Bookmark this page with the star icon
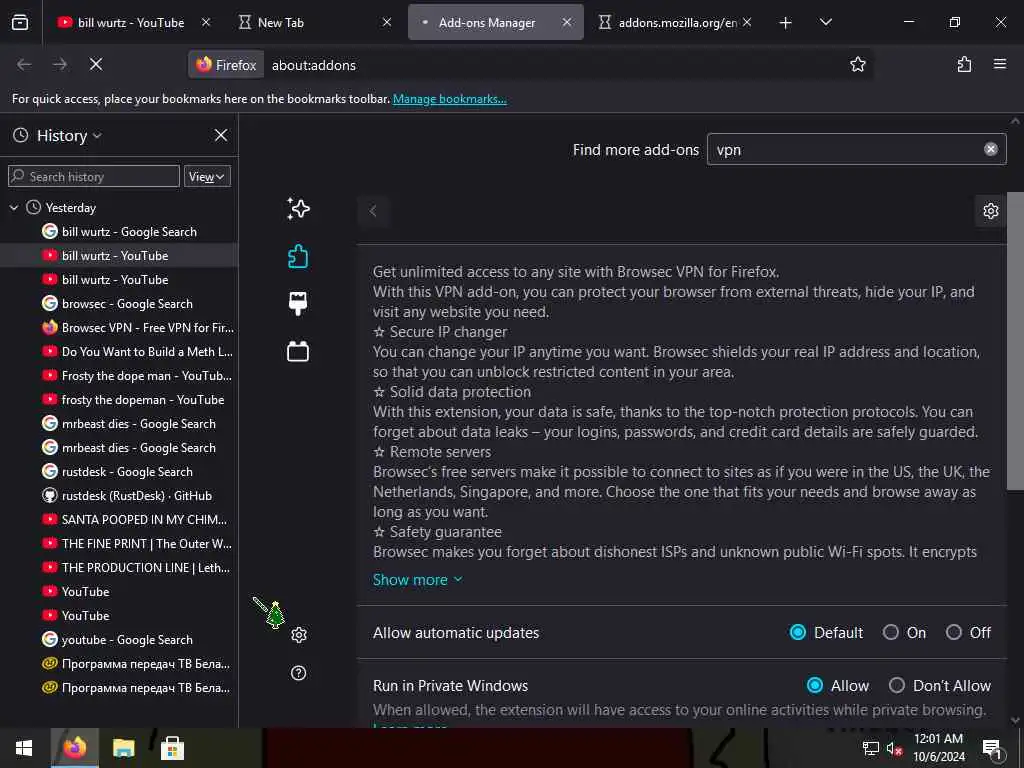 (x=857, y=65)
